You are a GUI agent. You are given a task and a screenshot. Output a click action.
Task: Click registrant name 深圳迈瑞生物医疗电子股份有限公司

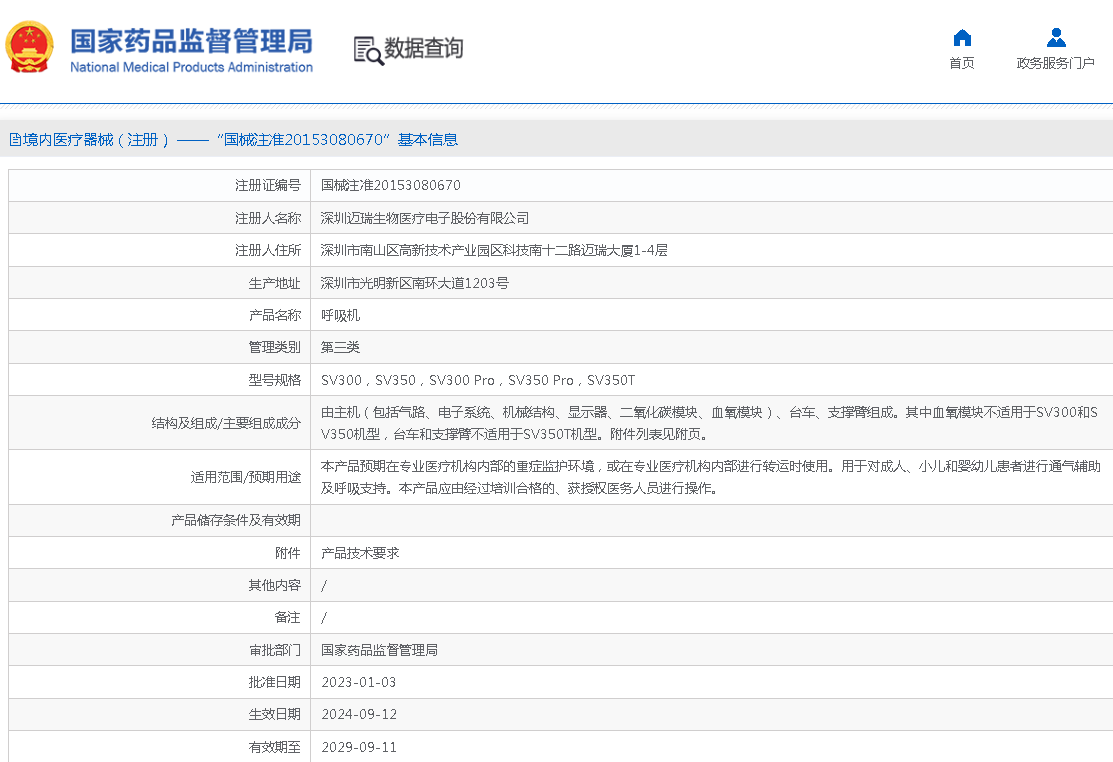(x=425, y=218)
